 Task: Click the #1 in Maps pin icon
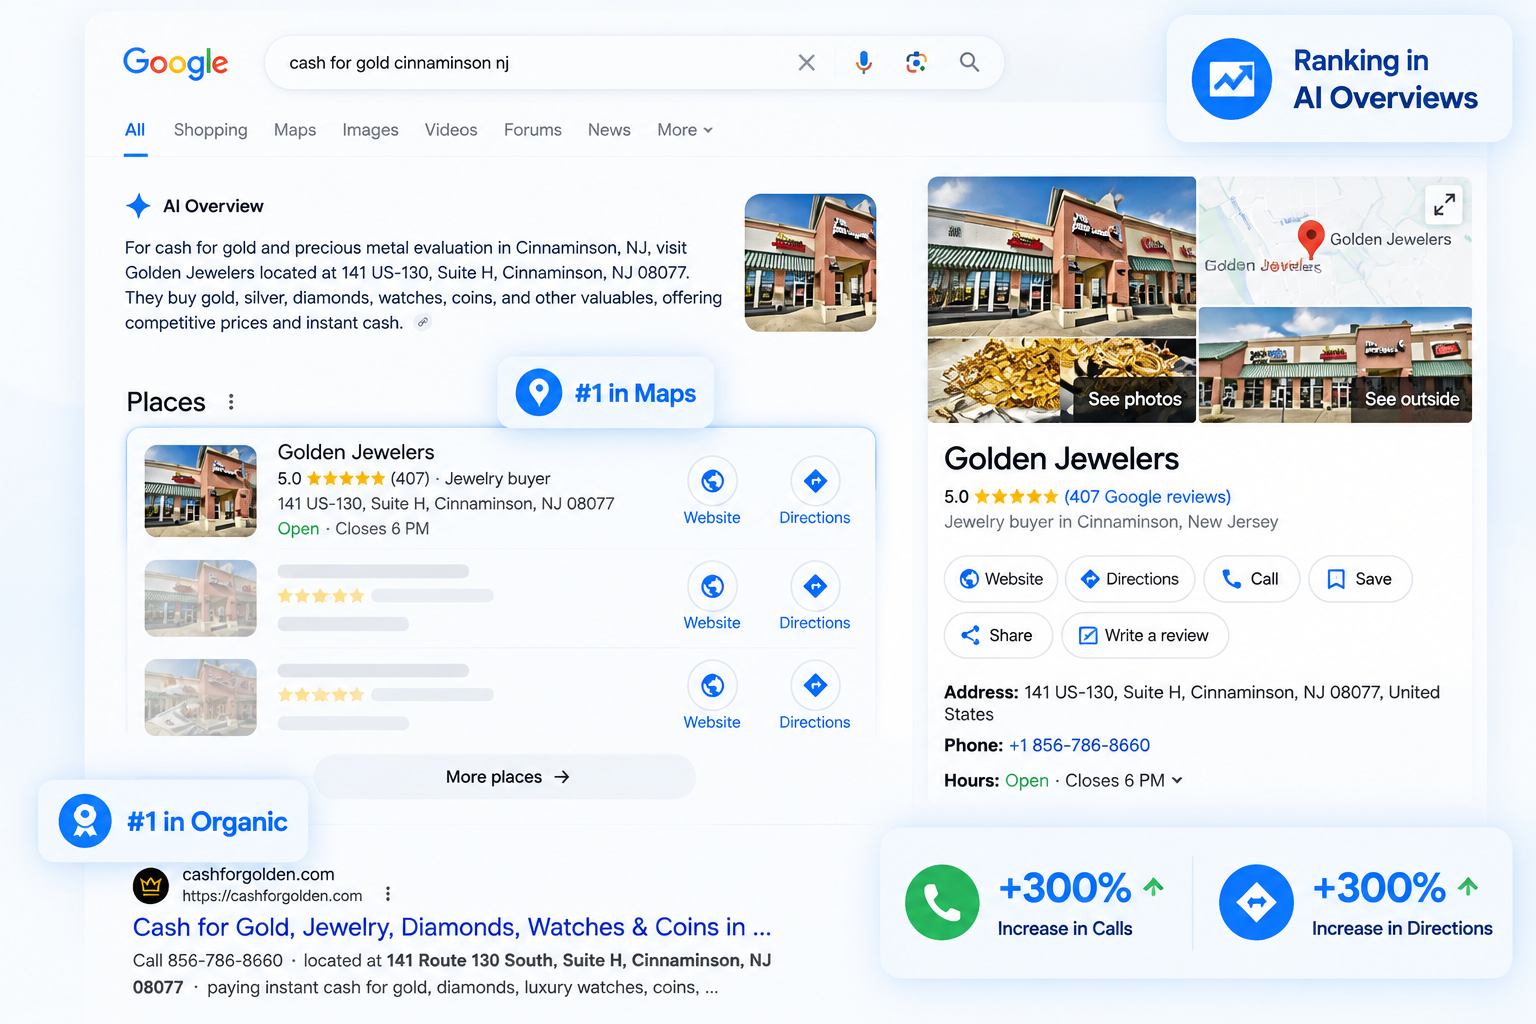click(539, 392)
